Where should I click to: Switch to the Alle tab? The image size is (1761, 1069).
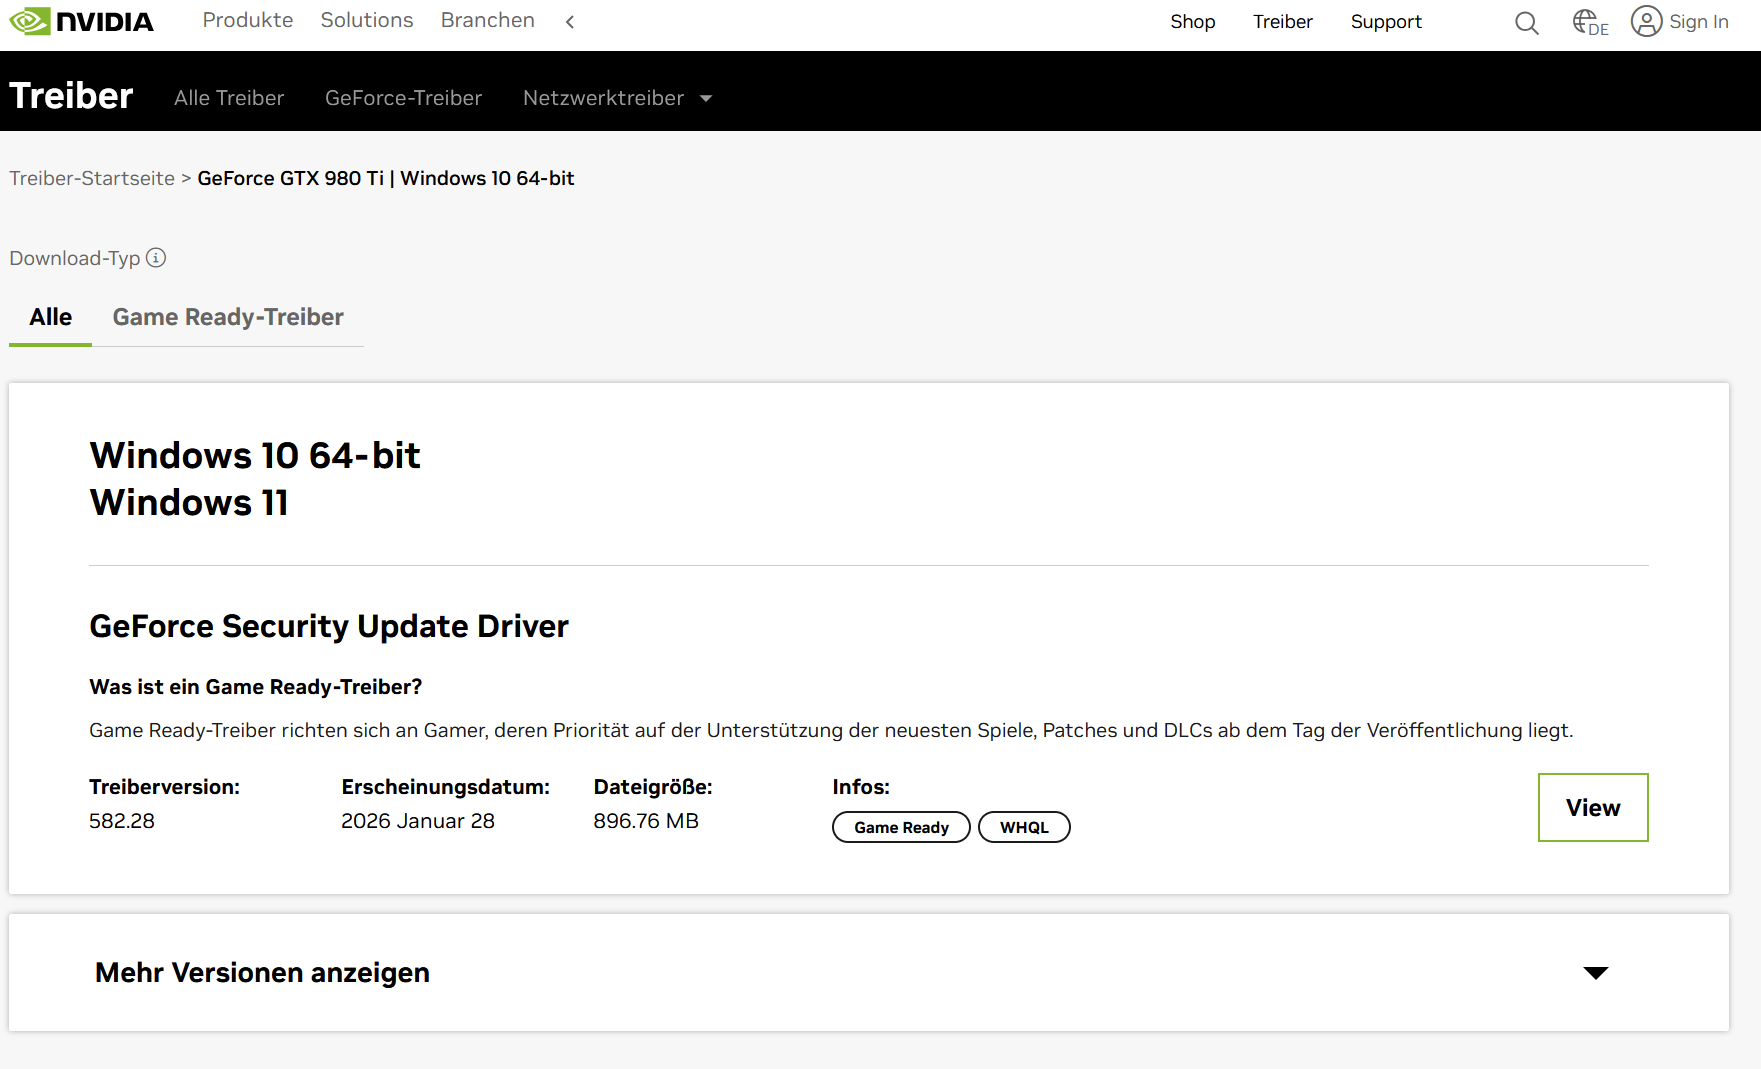(51, 317)
